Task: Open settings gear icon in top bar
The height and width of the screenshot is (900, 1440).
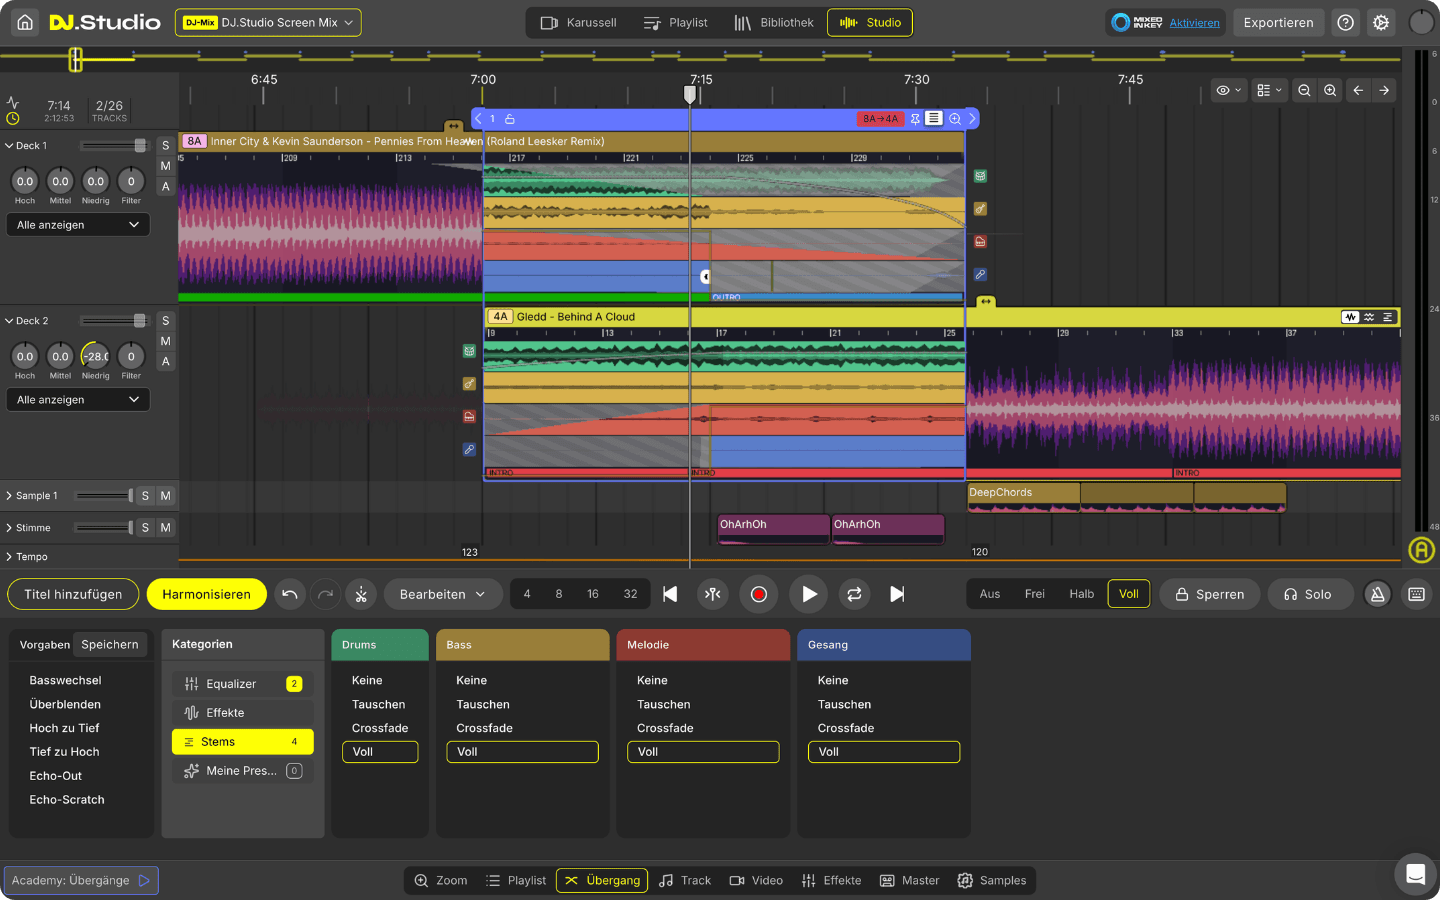Action: (x=1381, y=22)
